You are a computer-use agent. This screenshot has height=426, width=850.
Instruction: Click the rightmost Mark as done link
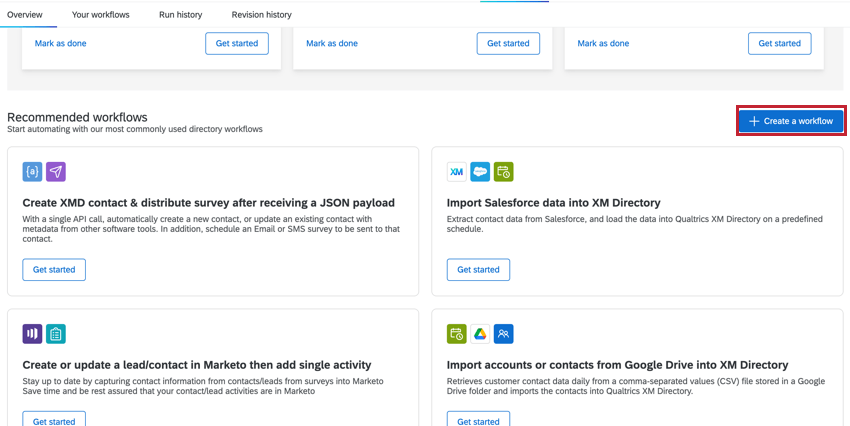pos(603,44)
